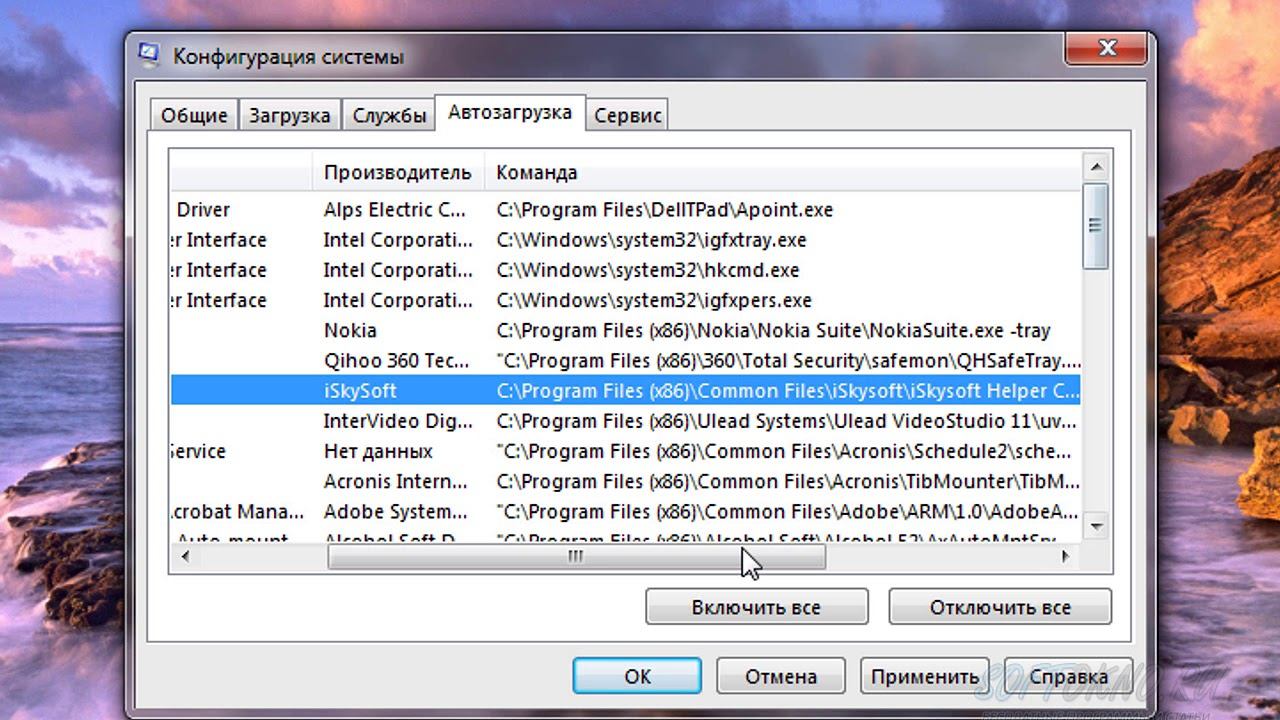Select the Alps Electric C... manufacturer cell
Viewport: 1280px width, 720px height.
point(397,210)
